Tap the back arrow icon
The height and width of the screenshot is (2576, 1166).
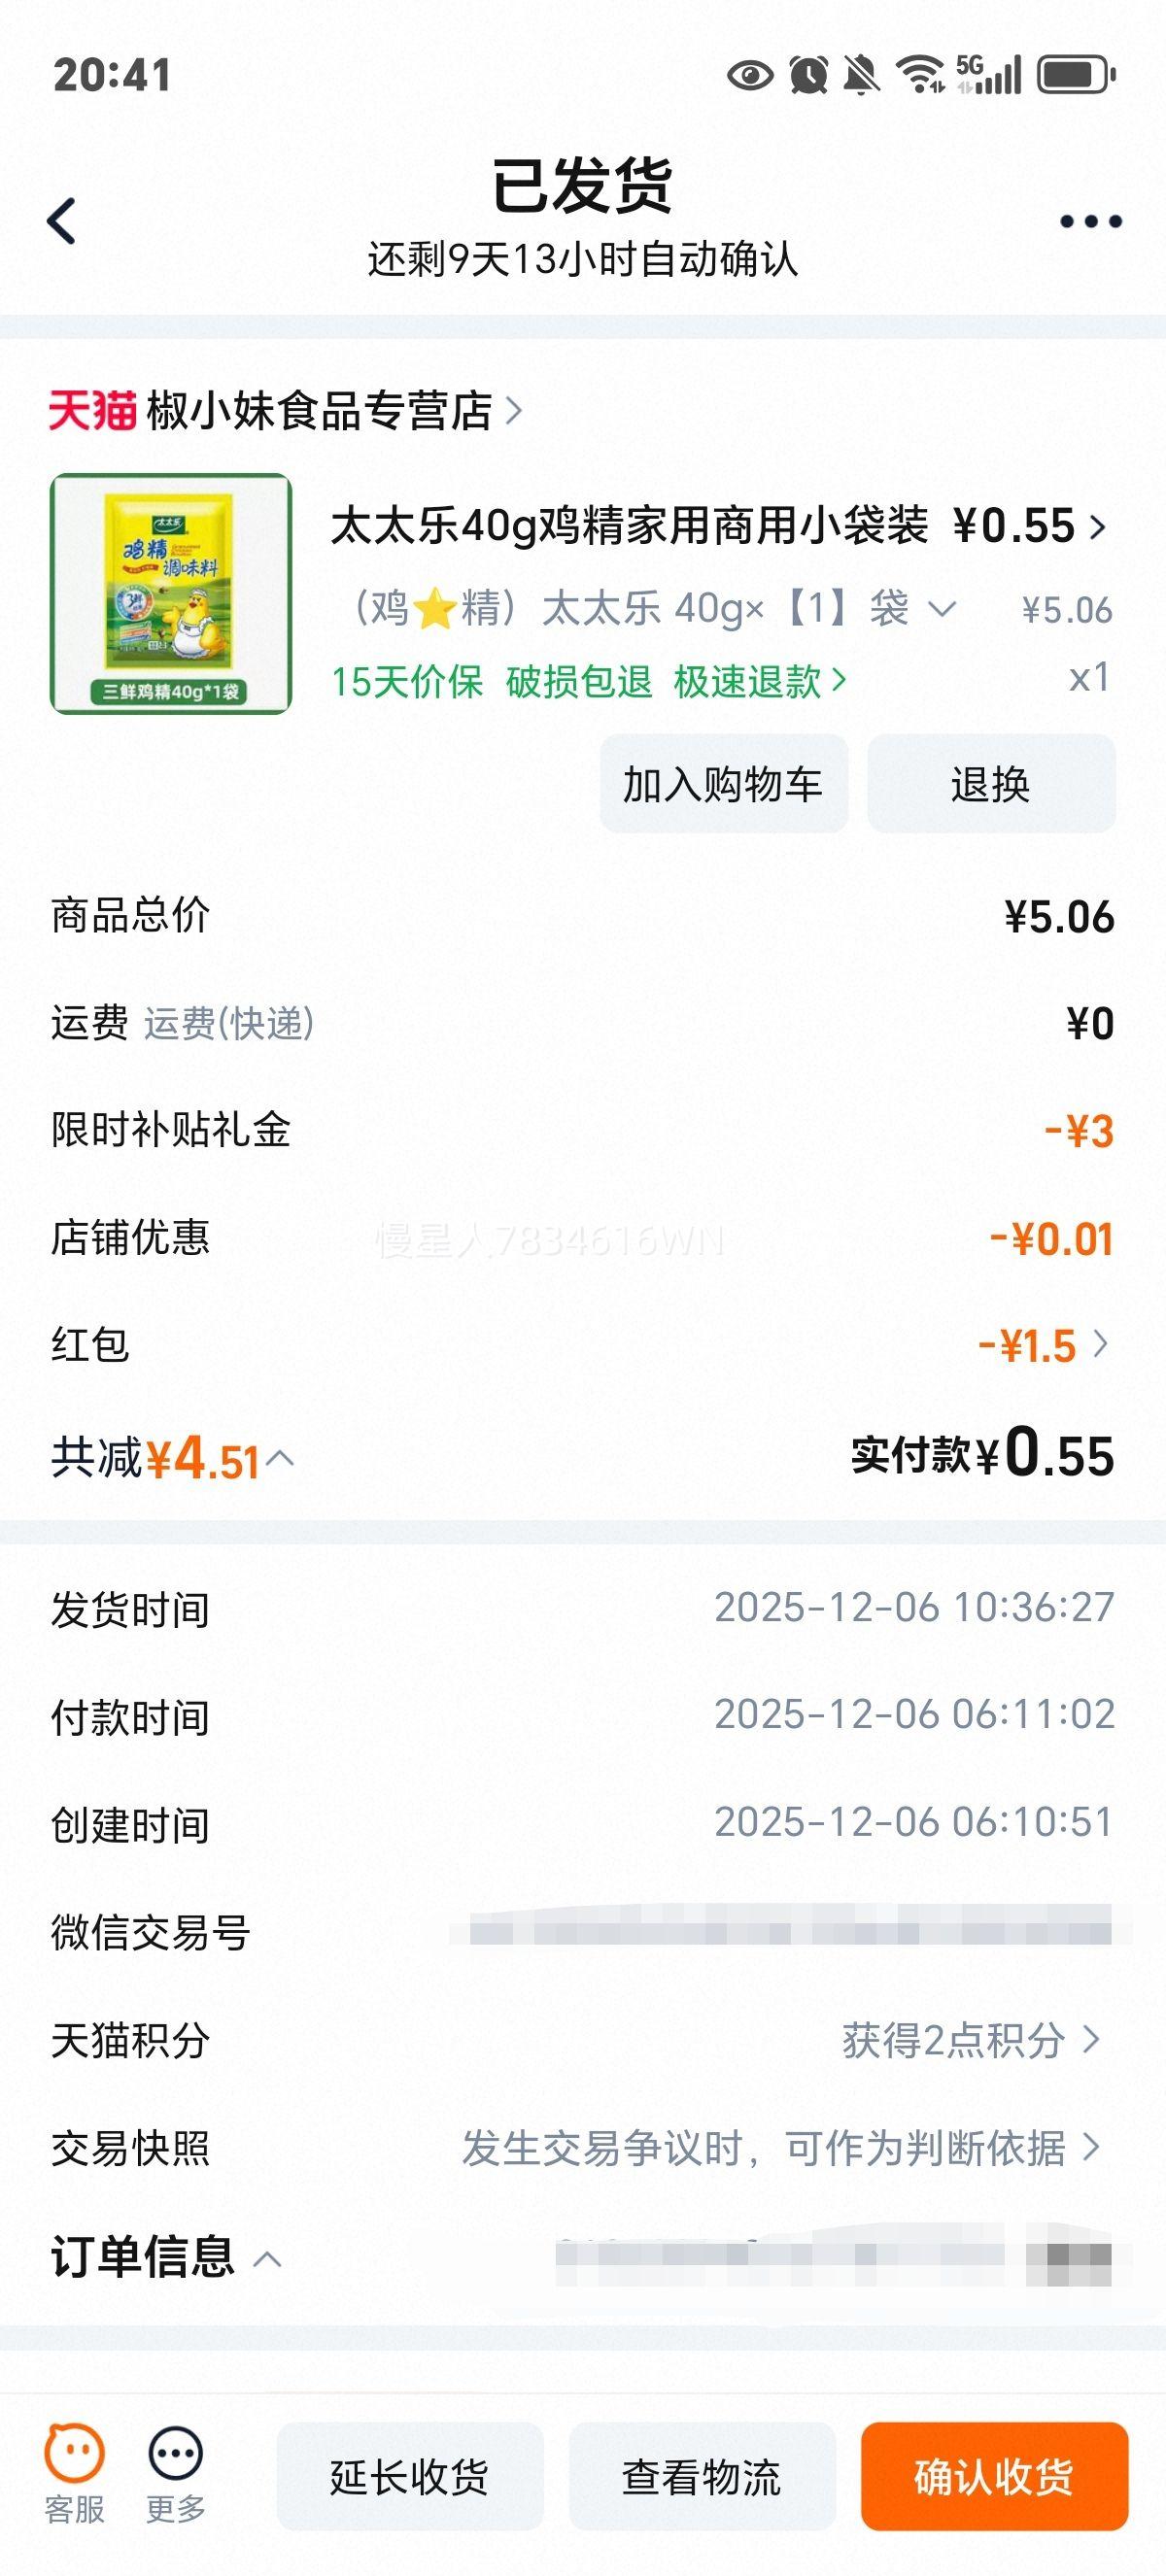(62, 221)
